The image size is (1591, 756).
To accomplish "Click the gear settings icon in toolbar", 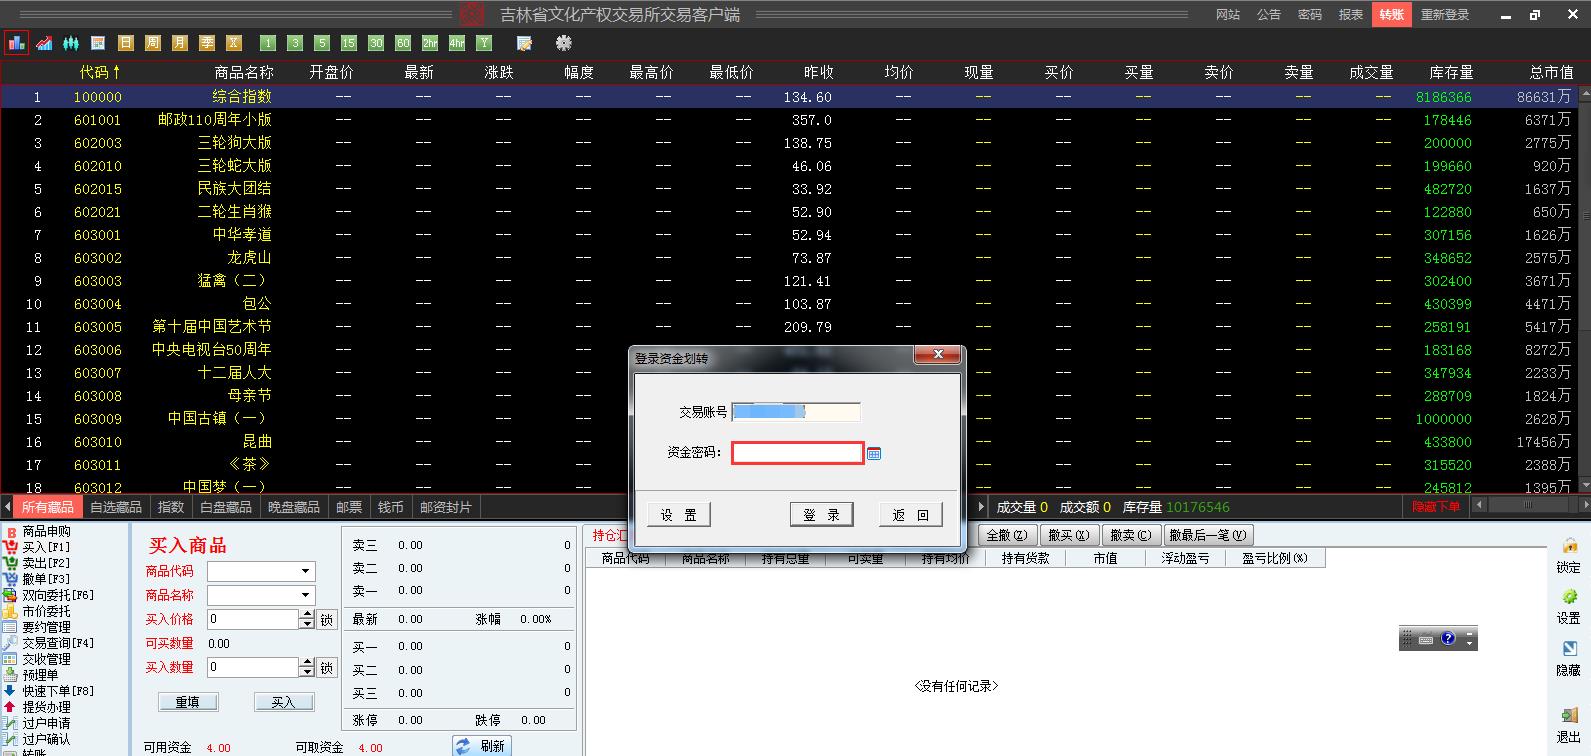I will (564, 43).
